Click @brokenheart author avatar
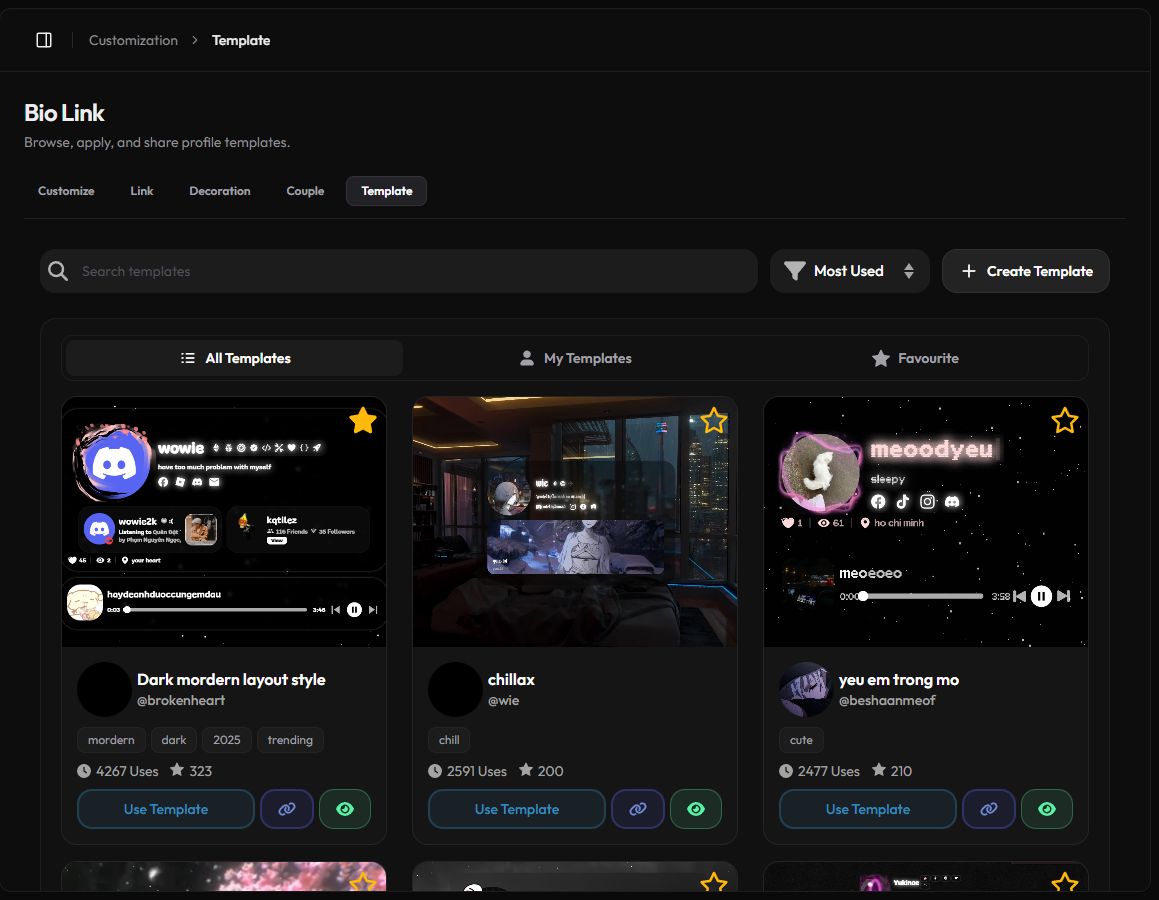This screenshot has width=1159, height=900. (x=104, y=689)
